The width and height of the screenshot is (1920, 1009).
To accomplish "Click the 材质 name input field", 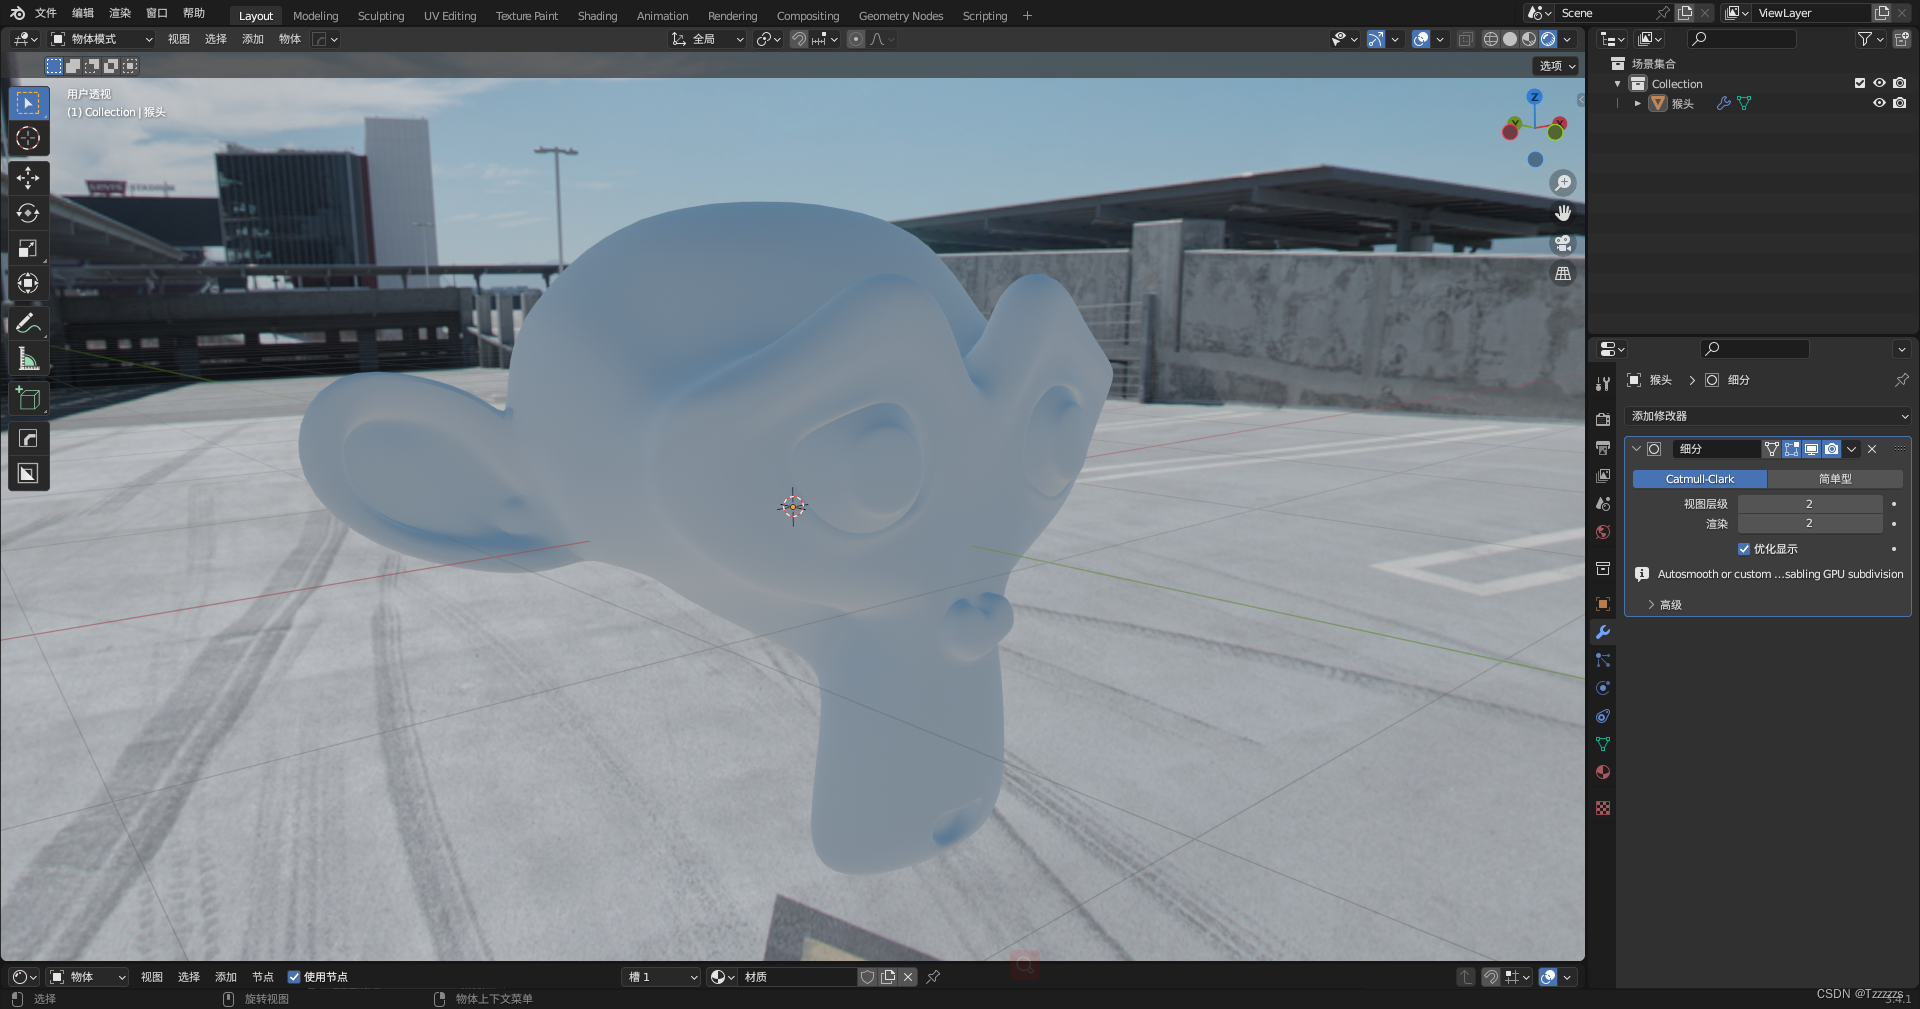I will coord(797,977).
